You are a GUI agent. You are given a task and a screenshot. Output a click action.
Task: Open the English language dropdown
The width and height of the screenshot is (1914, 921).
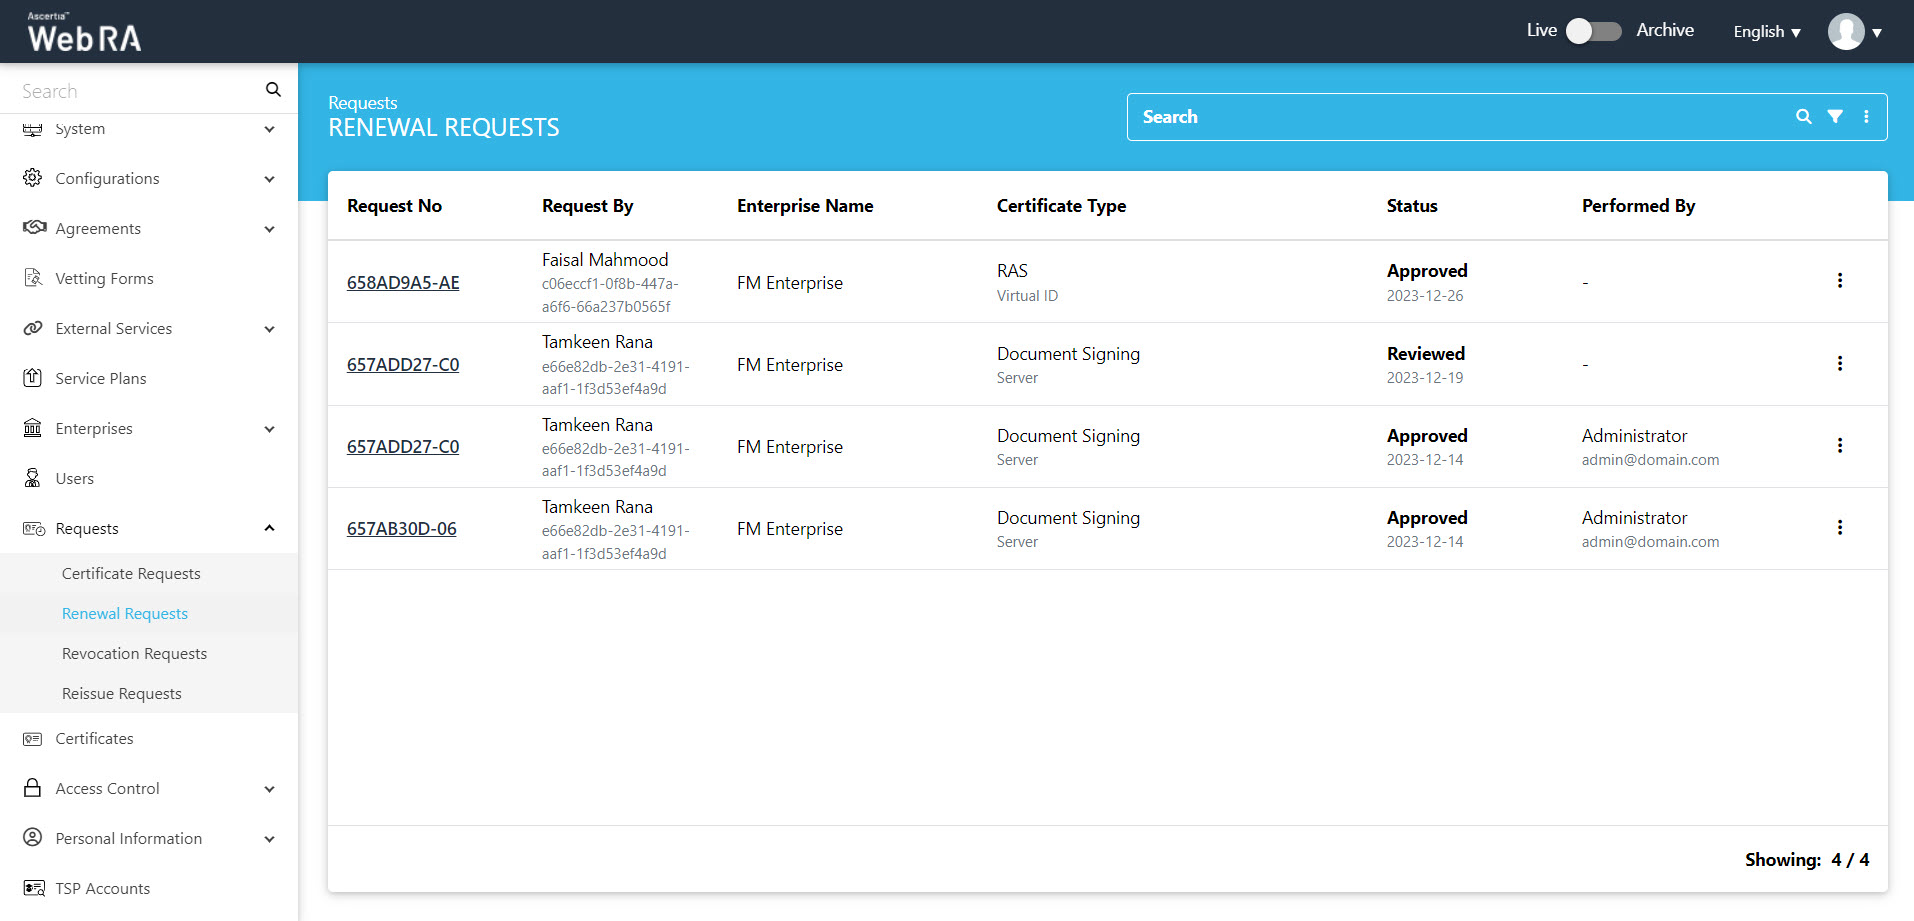[x=1766, y=32]
